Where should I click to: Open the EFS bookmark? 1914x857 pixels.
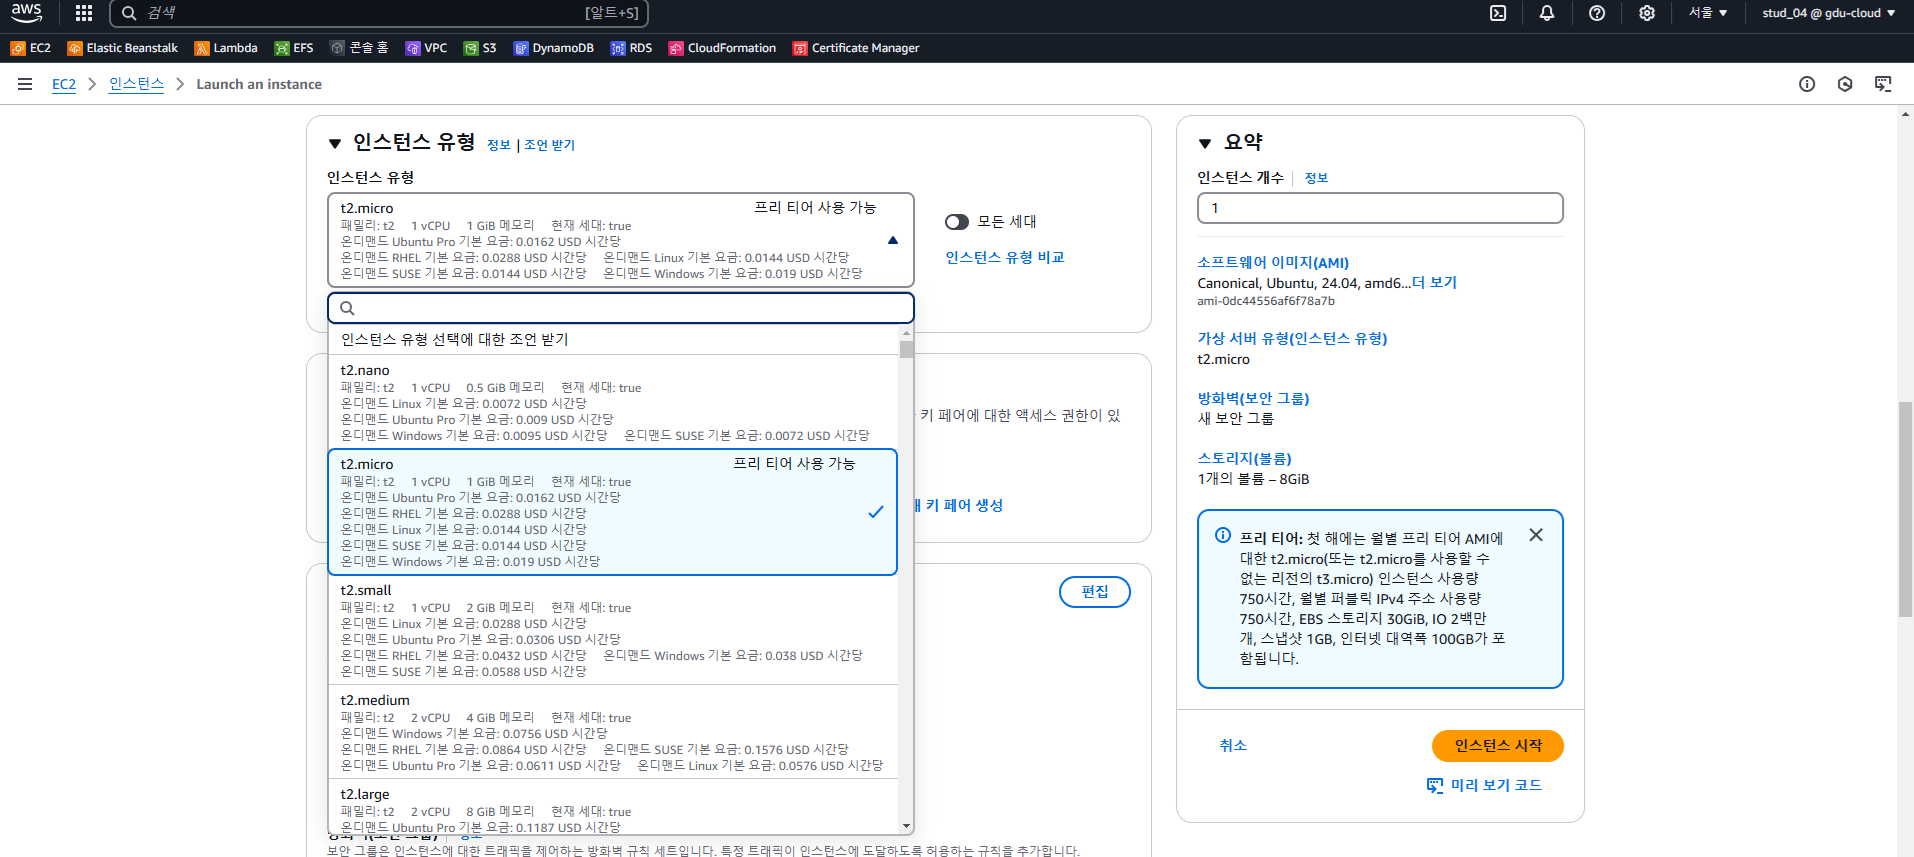294,48
